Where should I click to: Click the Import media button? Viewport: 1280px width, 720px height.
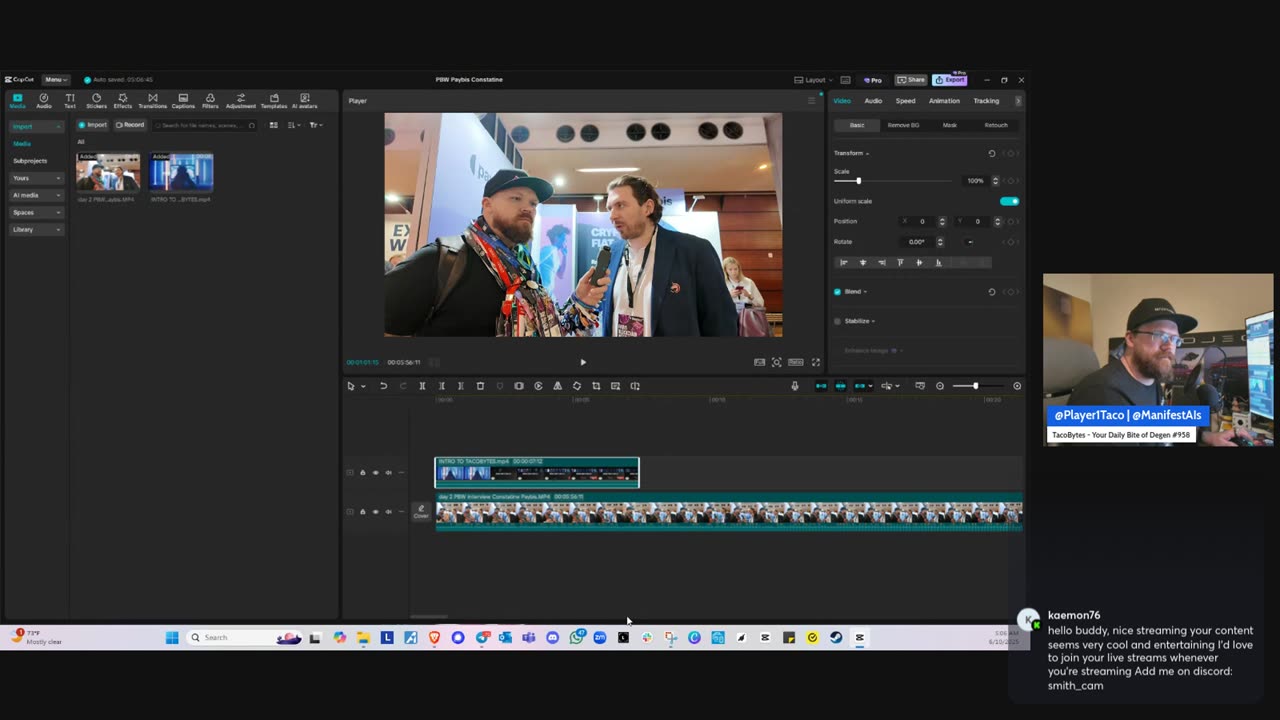(93, 125)
